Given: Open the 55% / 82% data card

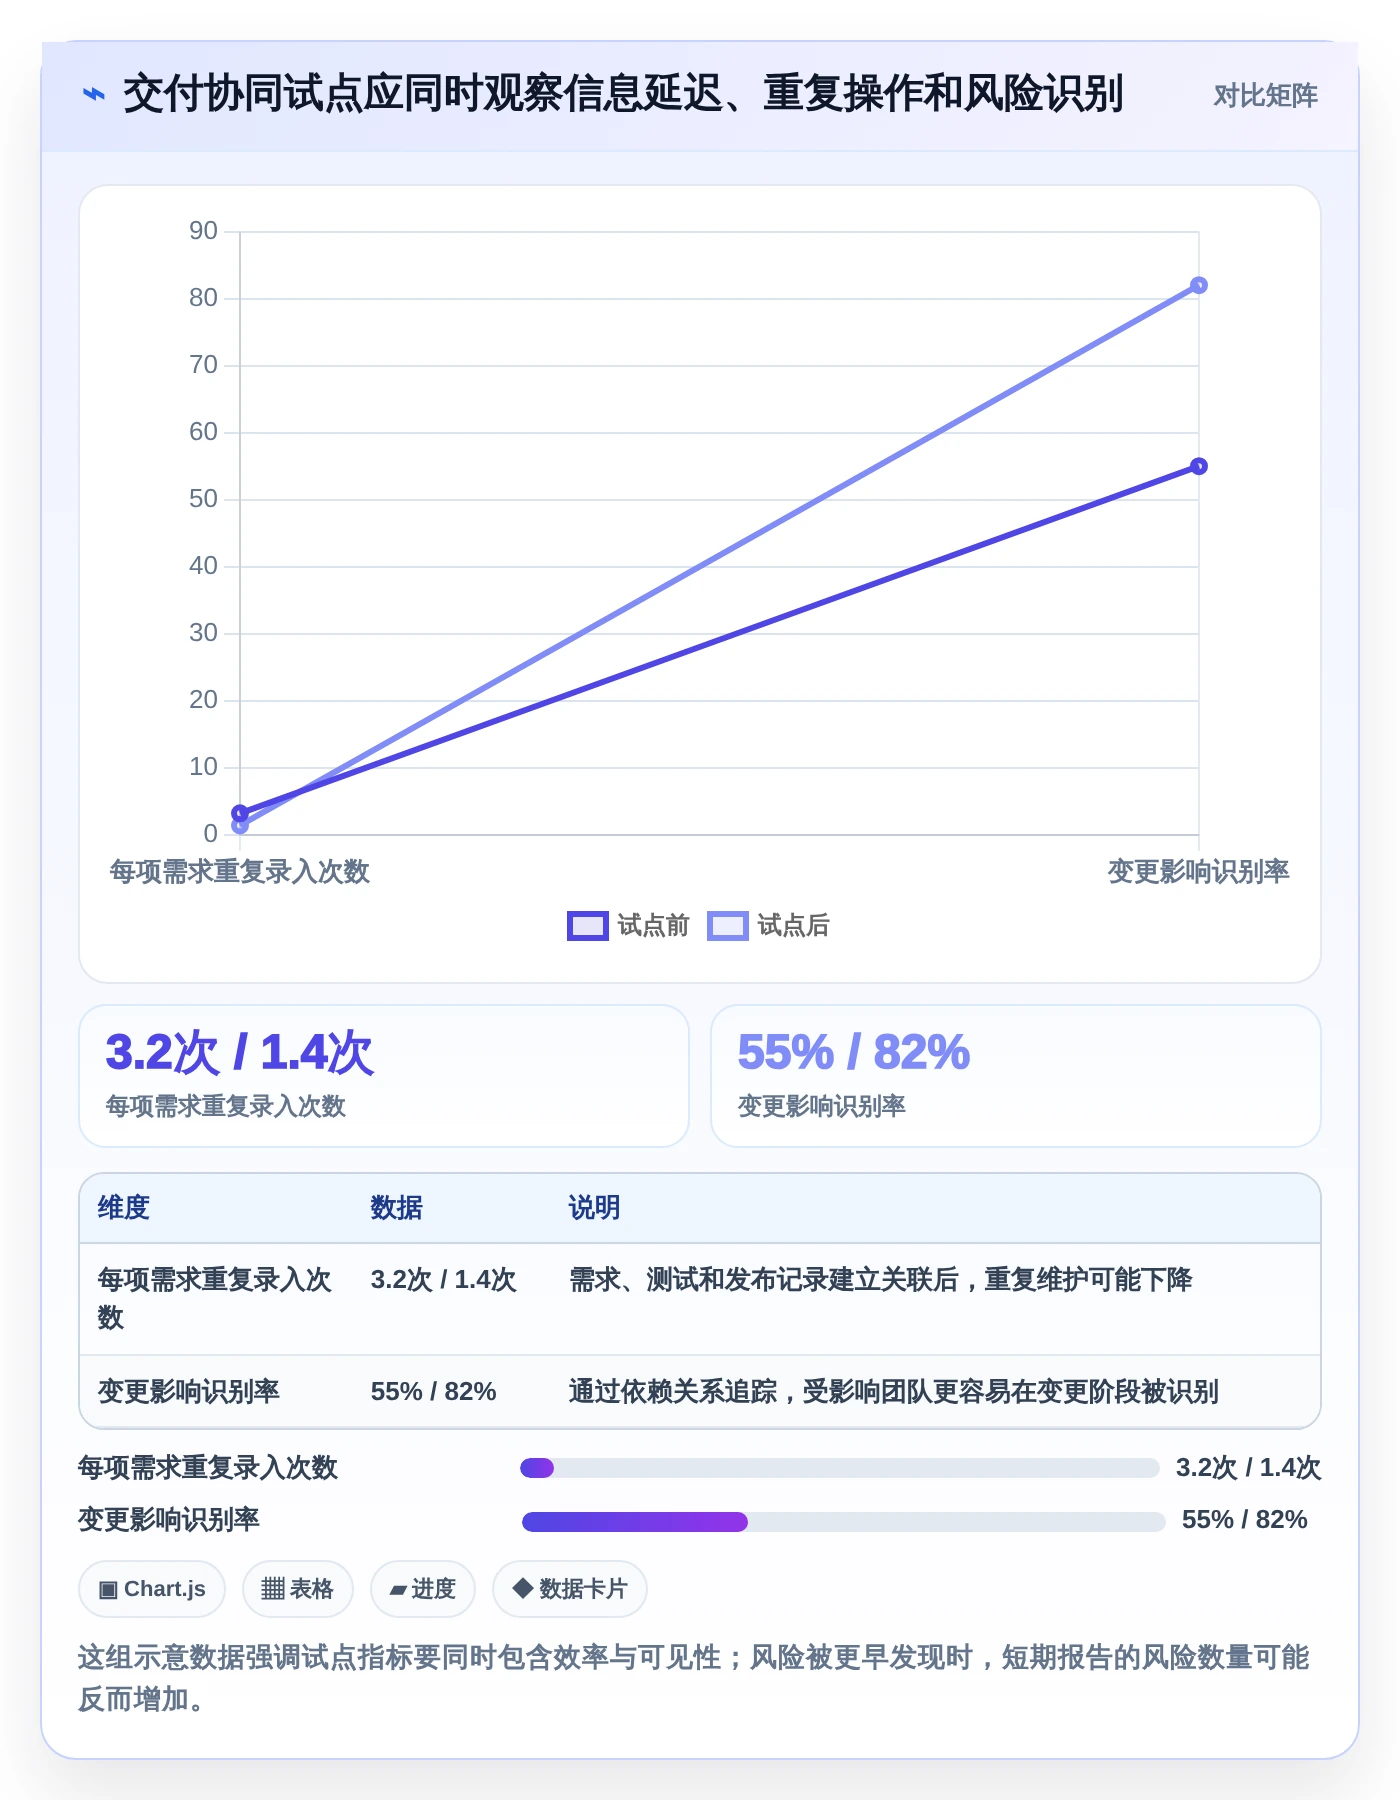Looking at the screenshot, I should click(1016, 1076).
